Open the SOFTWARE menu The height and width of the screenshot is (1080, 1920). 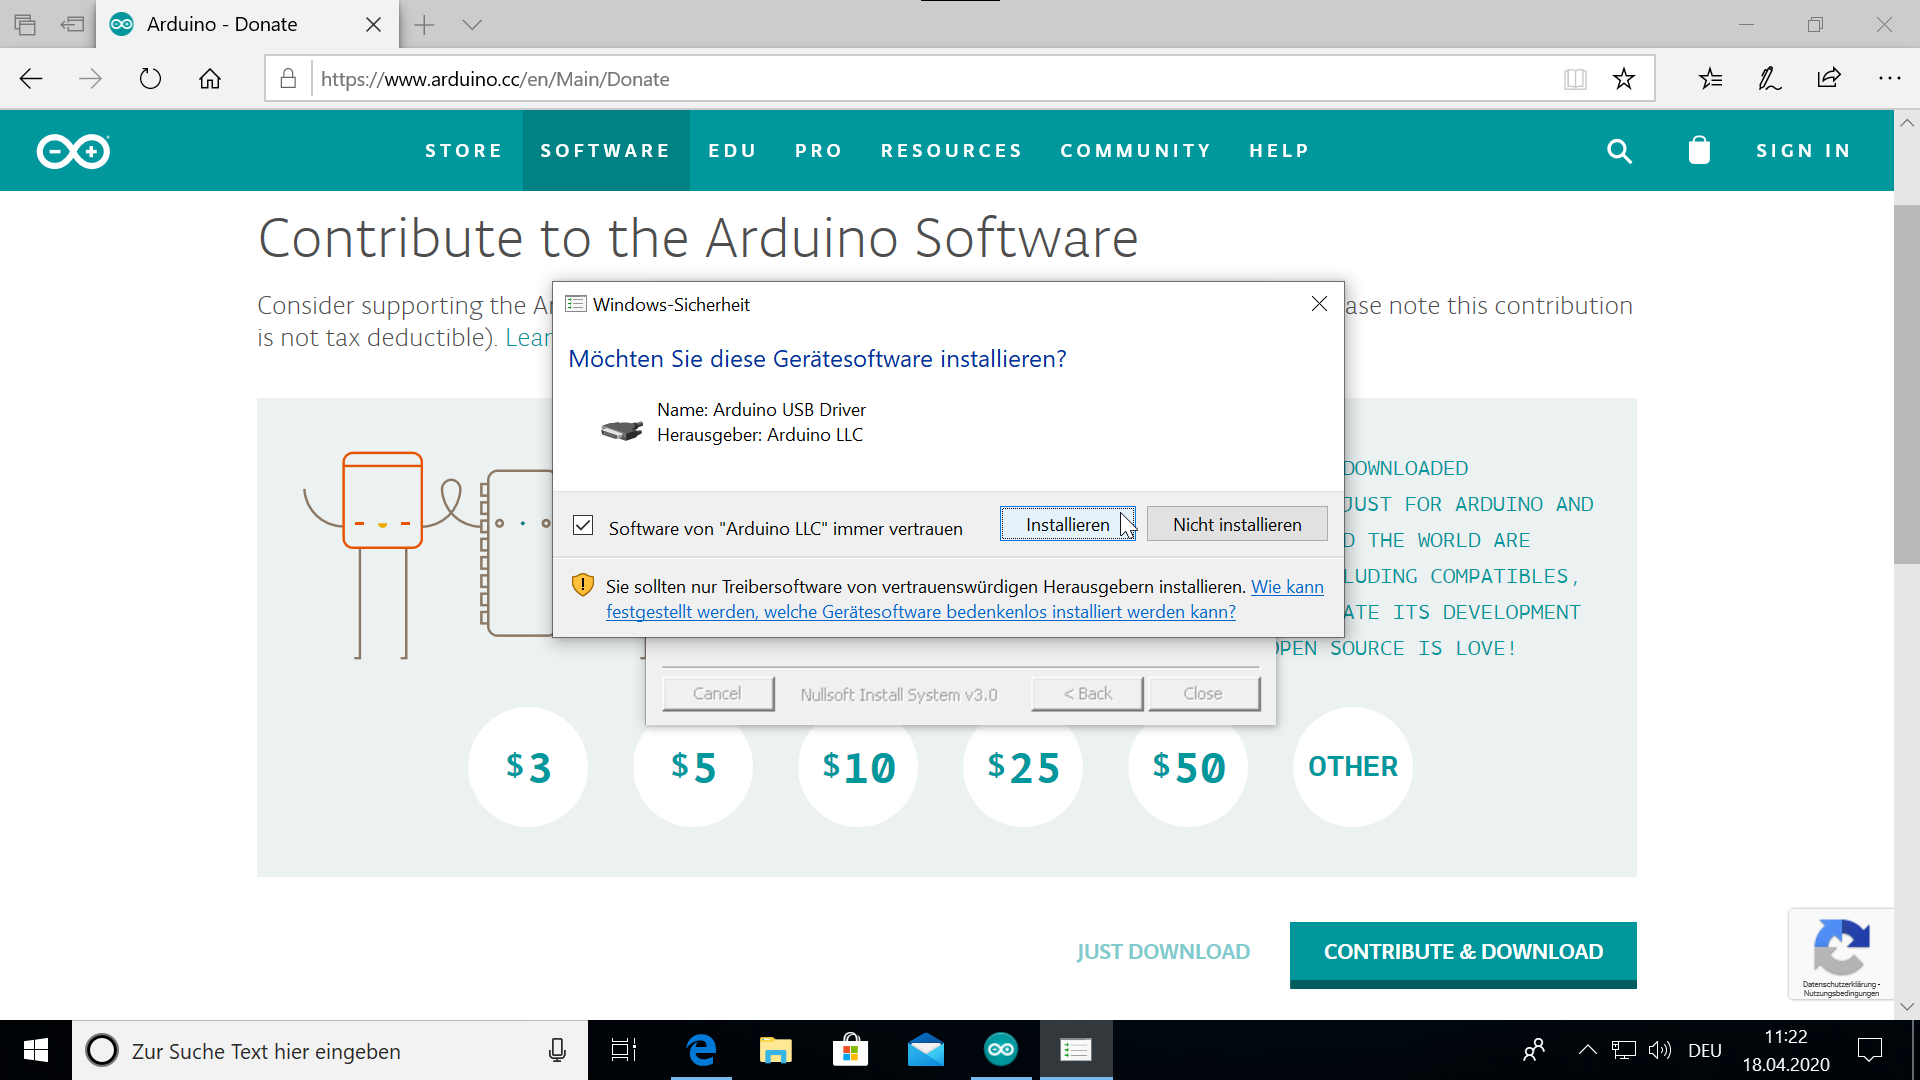(x=606, y=151)
